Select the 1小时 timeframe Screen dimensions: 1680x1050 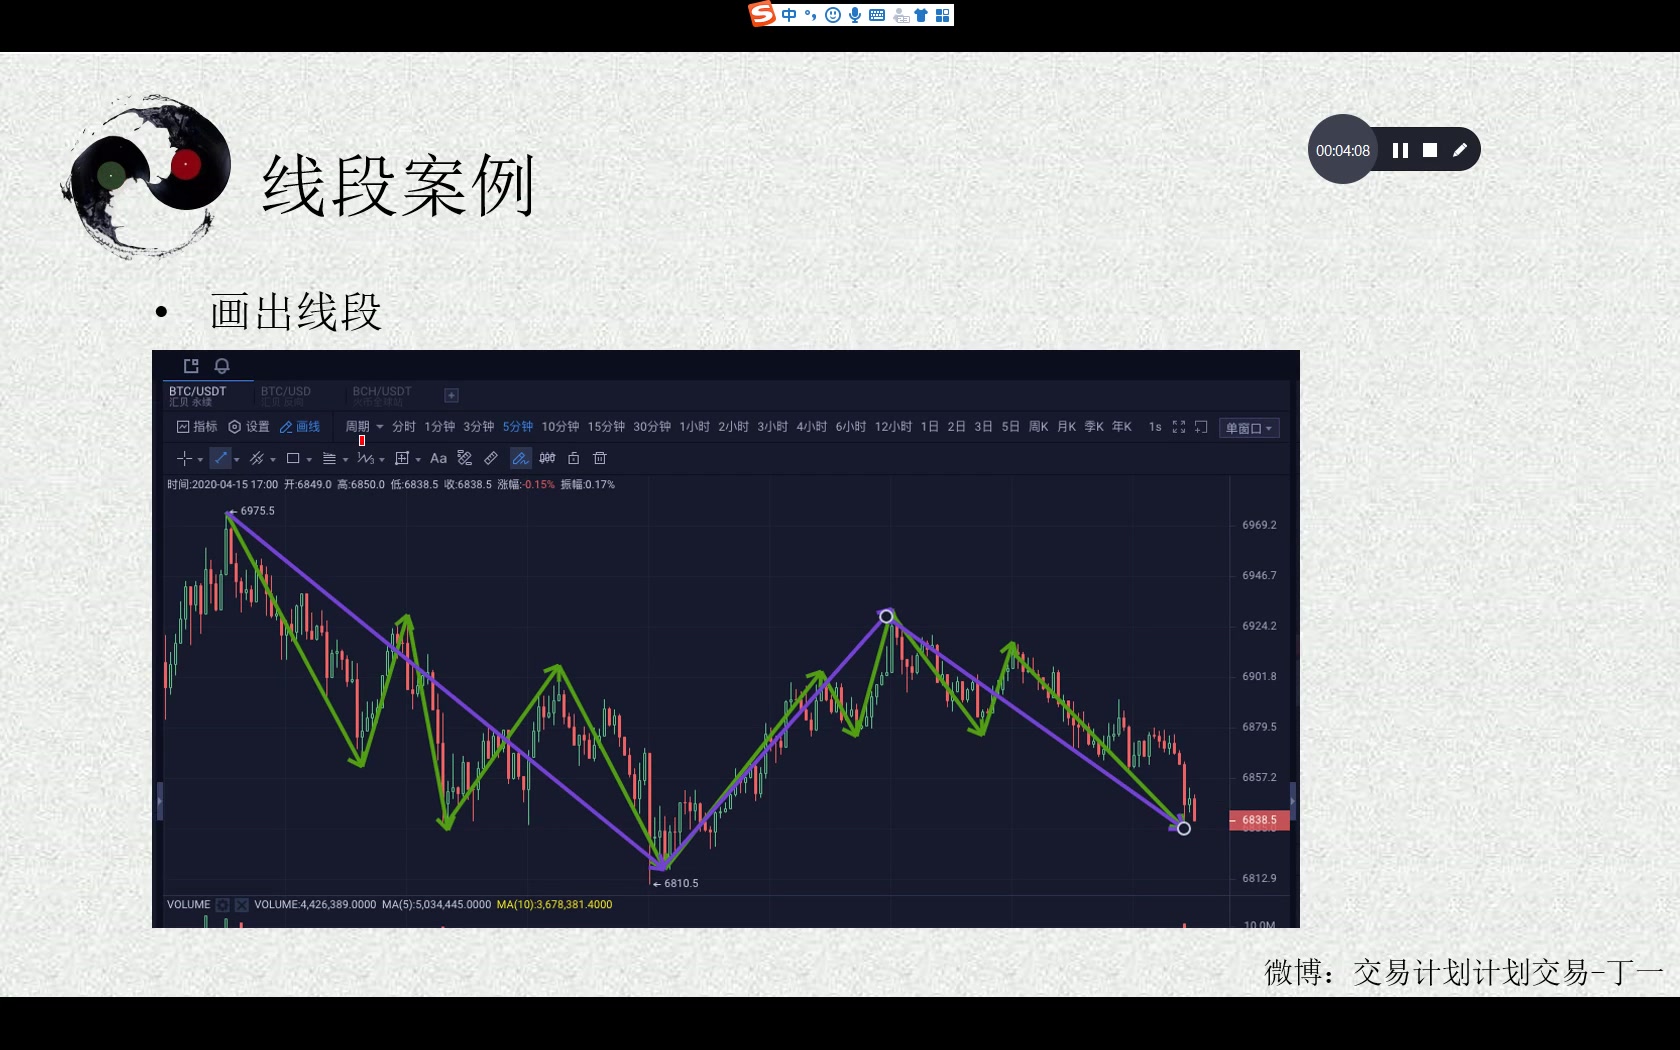click(x=694, y=427)
